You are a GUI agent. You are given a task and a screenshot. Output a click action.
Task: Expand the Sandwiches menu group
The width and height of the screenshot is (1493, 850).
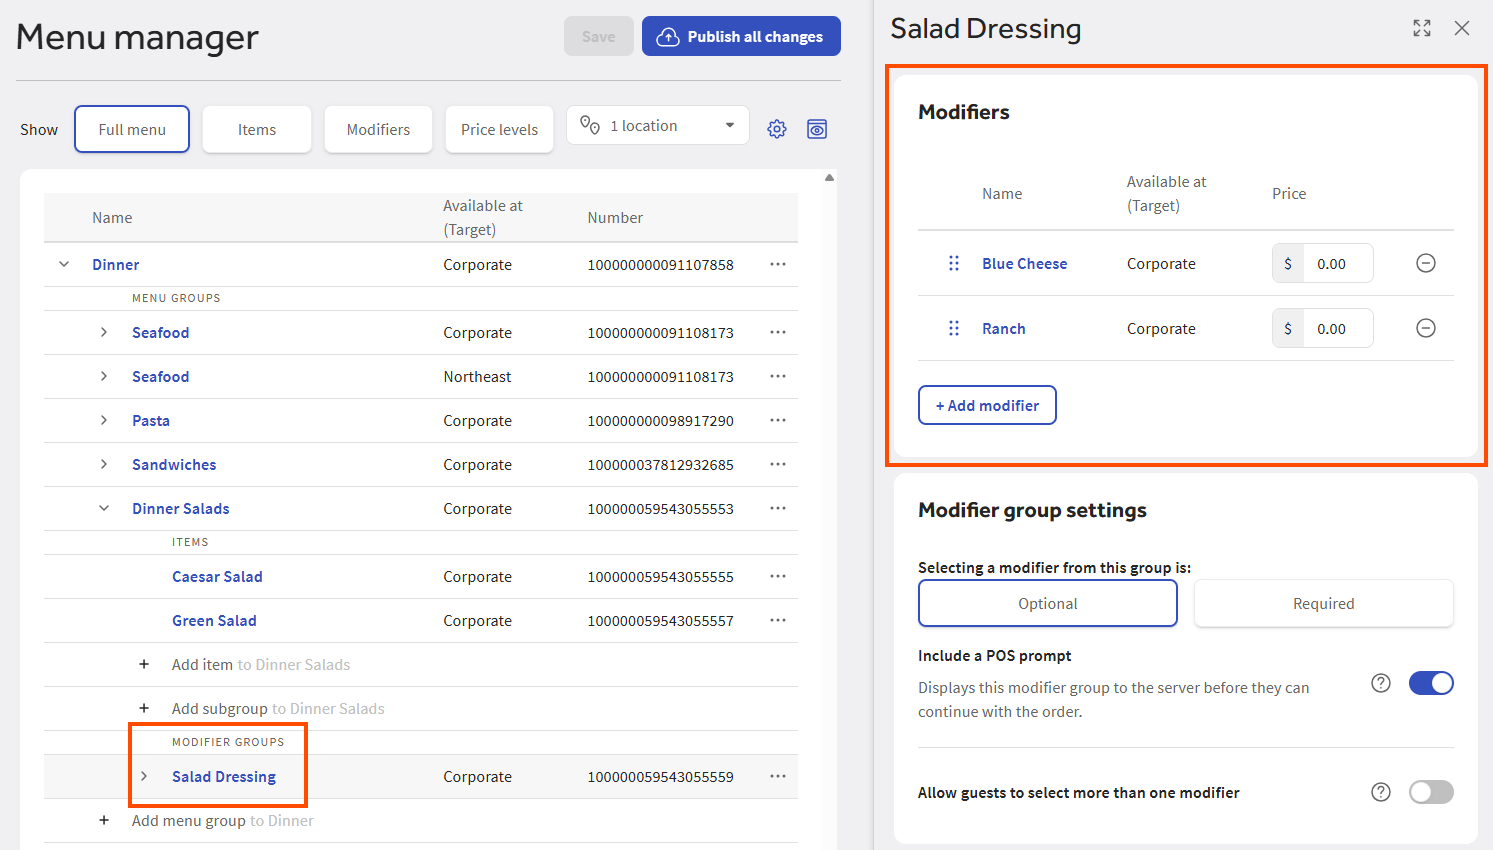click(x=104, y=464)
